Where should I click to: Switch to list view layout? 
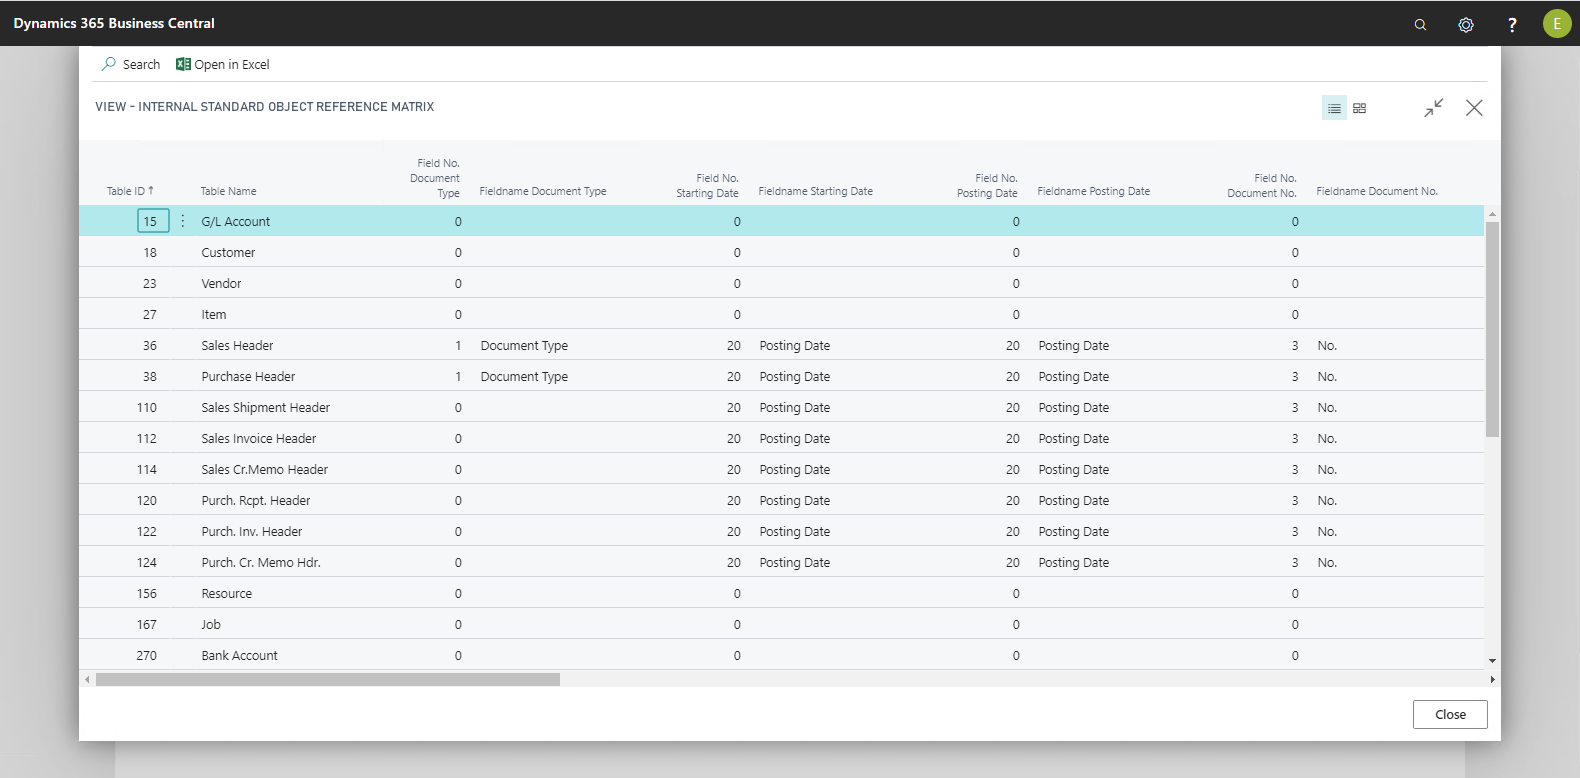point(1334,108)
